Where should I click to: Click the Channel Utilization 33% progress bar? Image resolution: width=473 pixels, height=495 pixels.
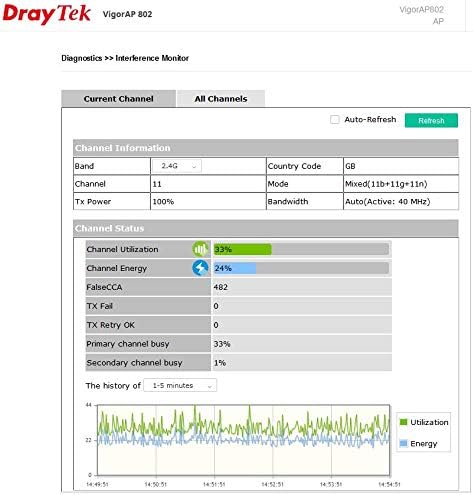301,249
